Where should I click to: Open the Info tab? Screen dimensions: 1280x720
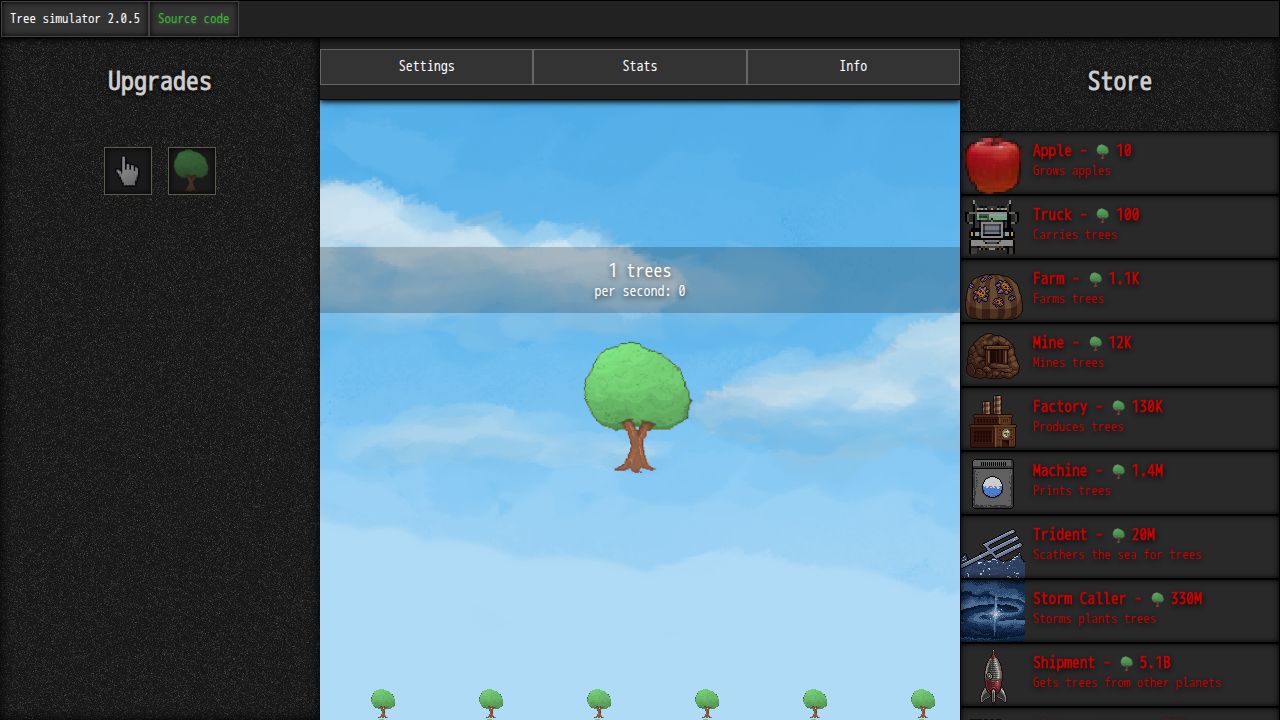click(853, 67)
